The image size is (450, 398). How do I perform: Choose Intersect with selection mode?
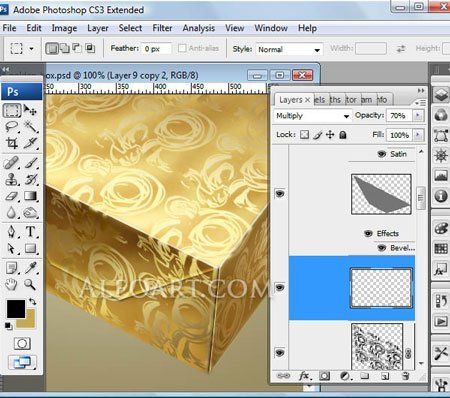click(x=90, y=49)
